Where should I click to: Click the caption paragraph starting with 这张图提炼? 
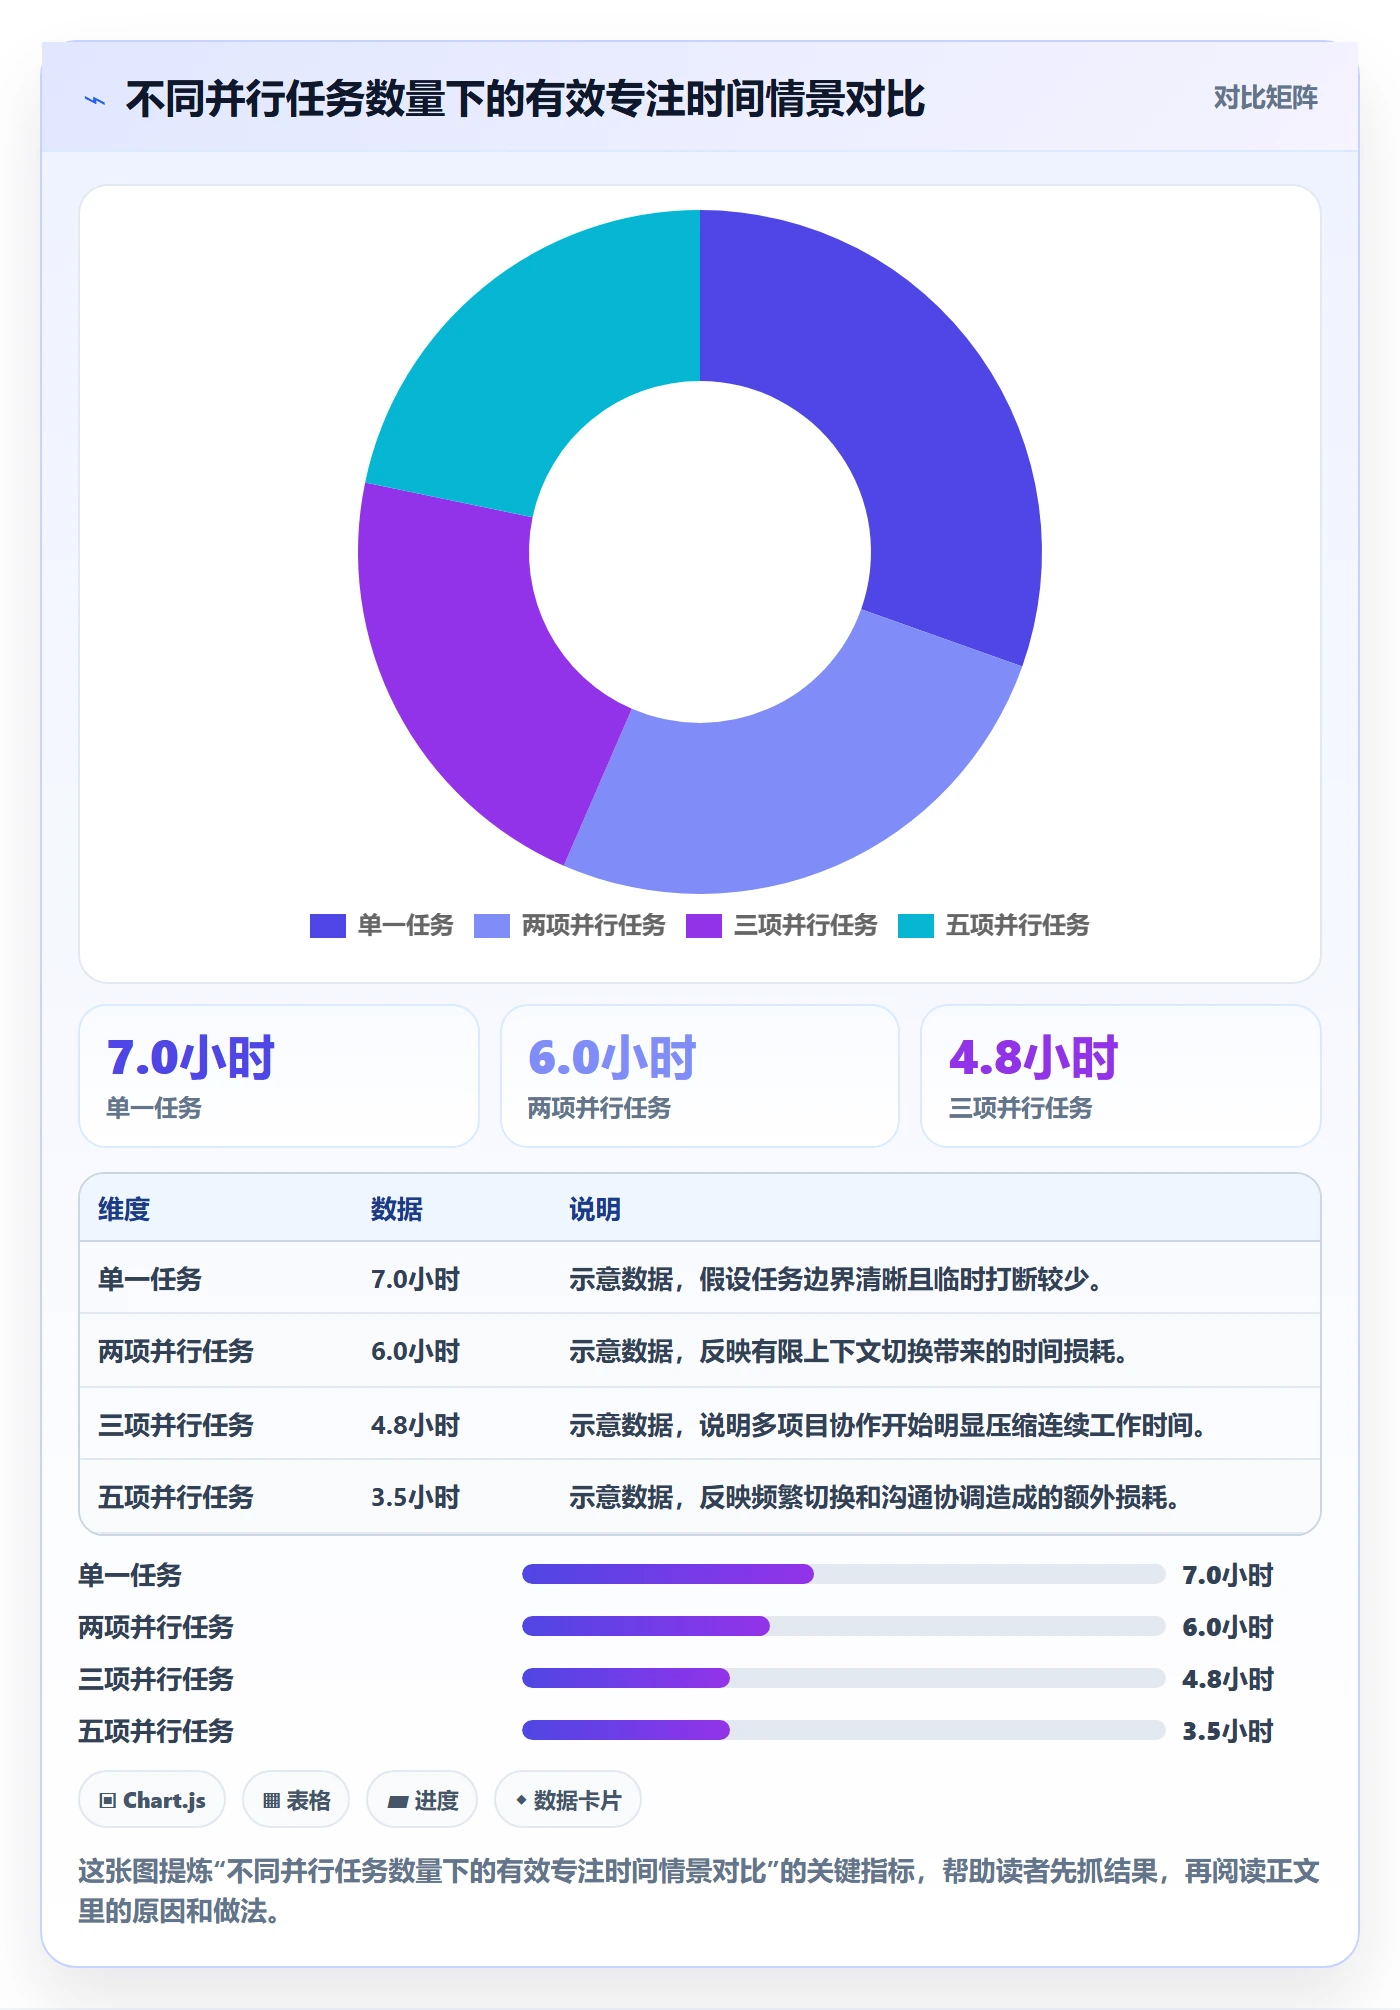[699, 1891]
